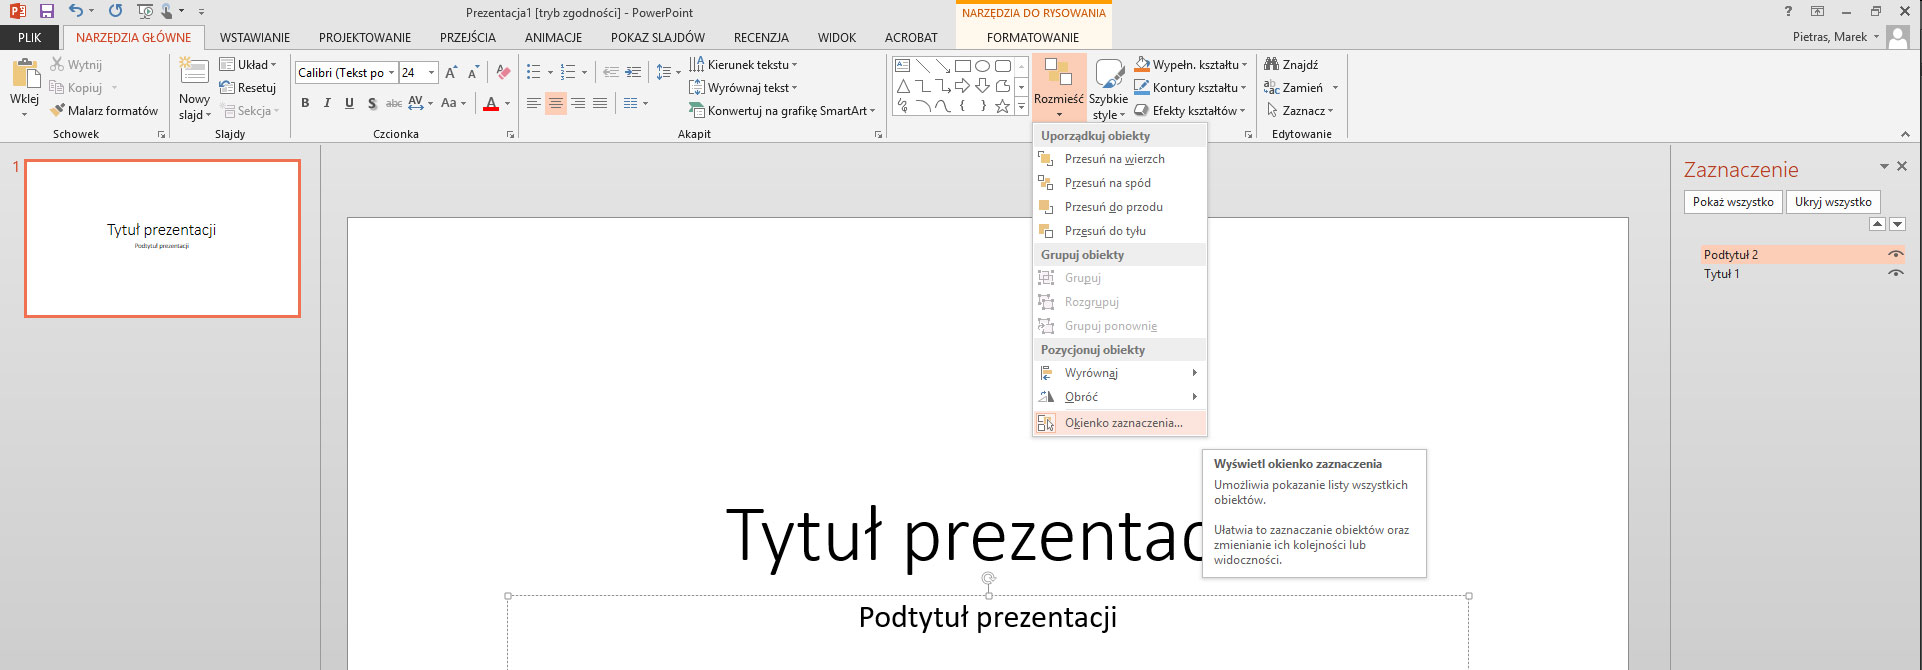Hide the Tytuł 1 object with eye icon

1894,274
